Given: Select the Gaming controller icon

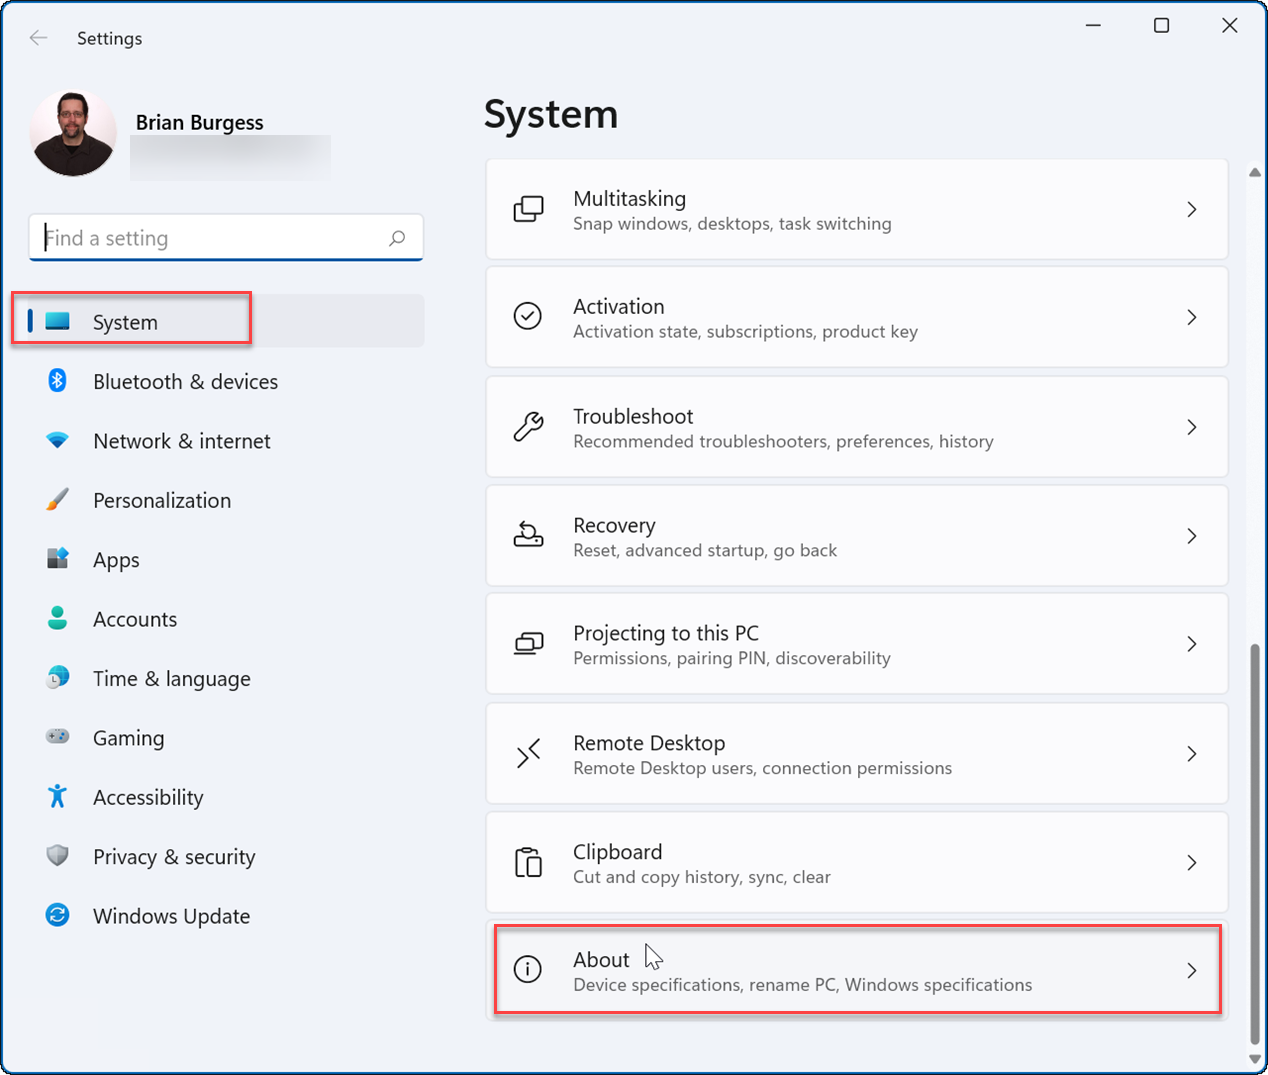Looking at the screenshot, I should pos(58,738).
